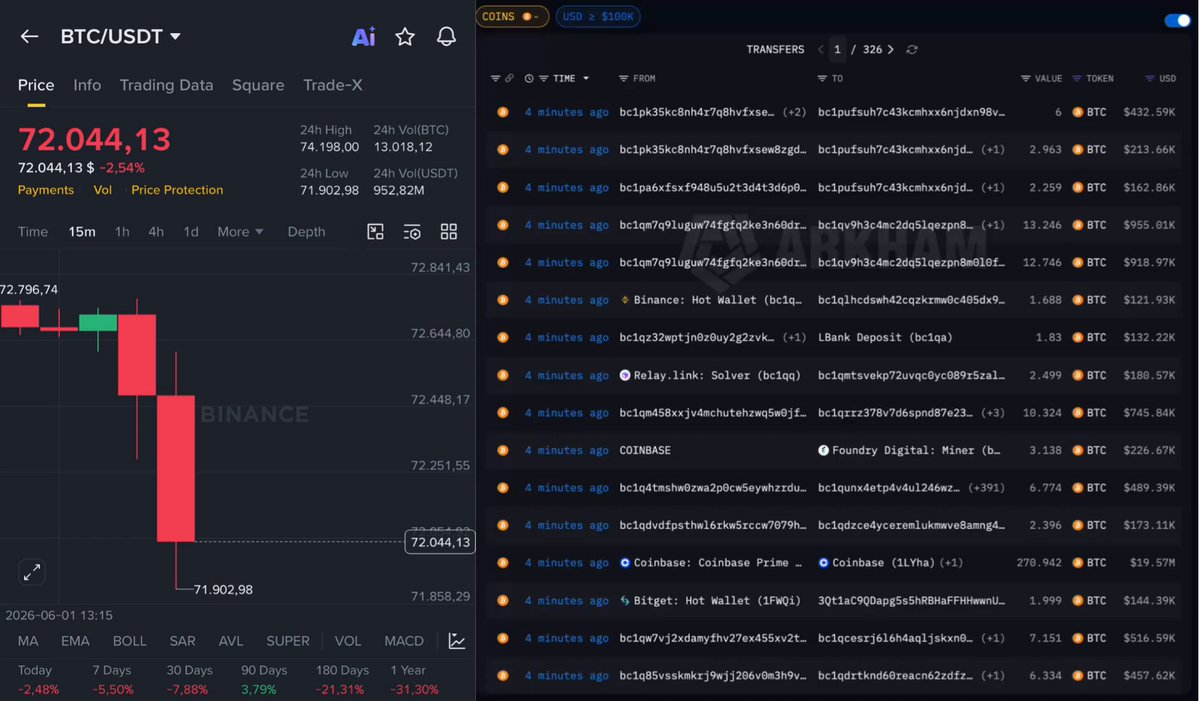Screen dimensions: 1199x701
Task: Click Bitcoin chain icon on $19.57M row
Action: pos(502,563)
